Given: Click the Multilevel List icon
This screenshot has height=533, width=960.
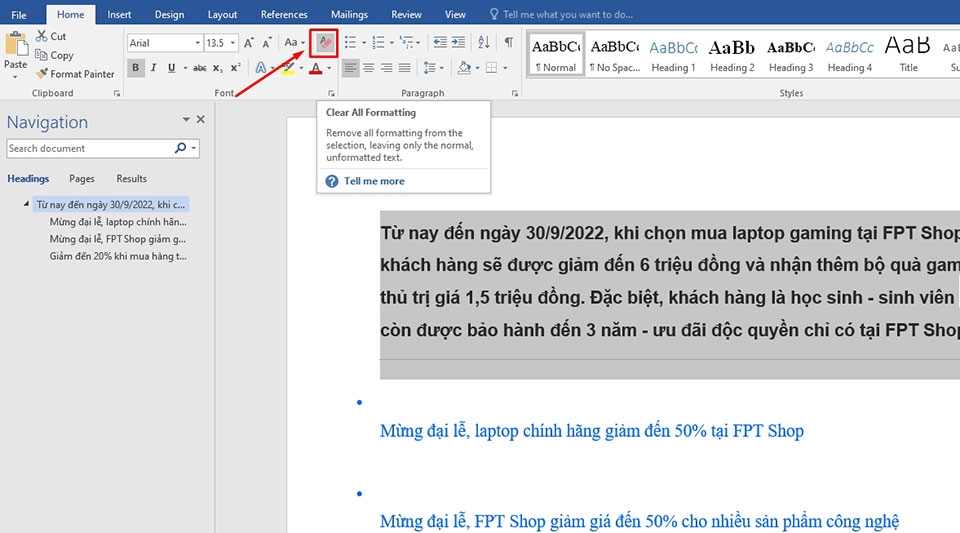Looking at the screenshot, I should coord(407,42).
